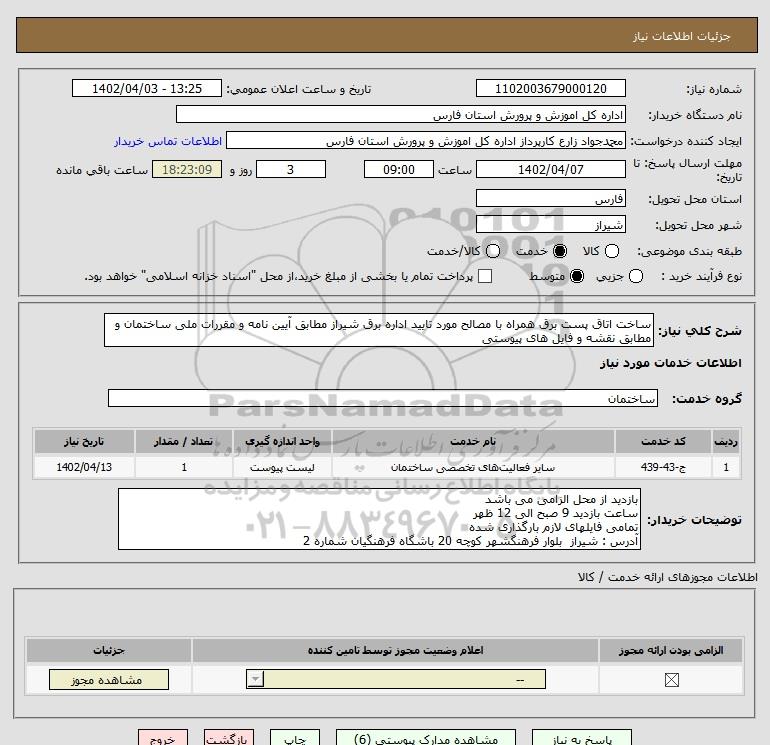
Task: Click the پاسخ به نیاز button
Action: [x=581, y=738]
